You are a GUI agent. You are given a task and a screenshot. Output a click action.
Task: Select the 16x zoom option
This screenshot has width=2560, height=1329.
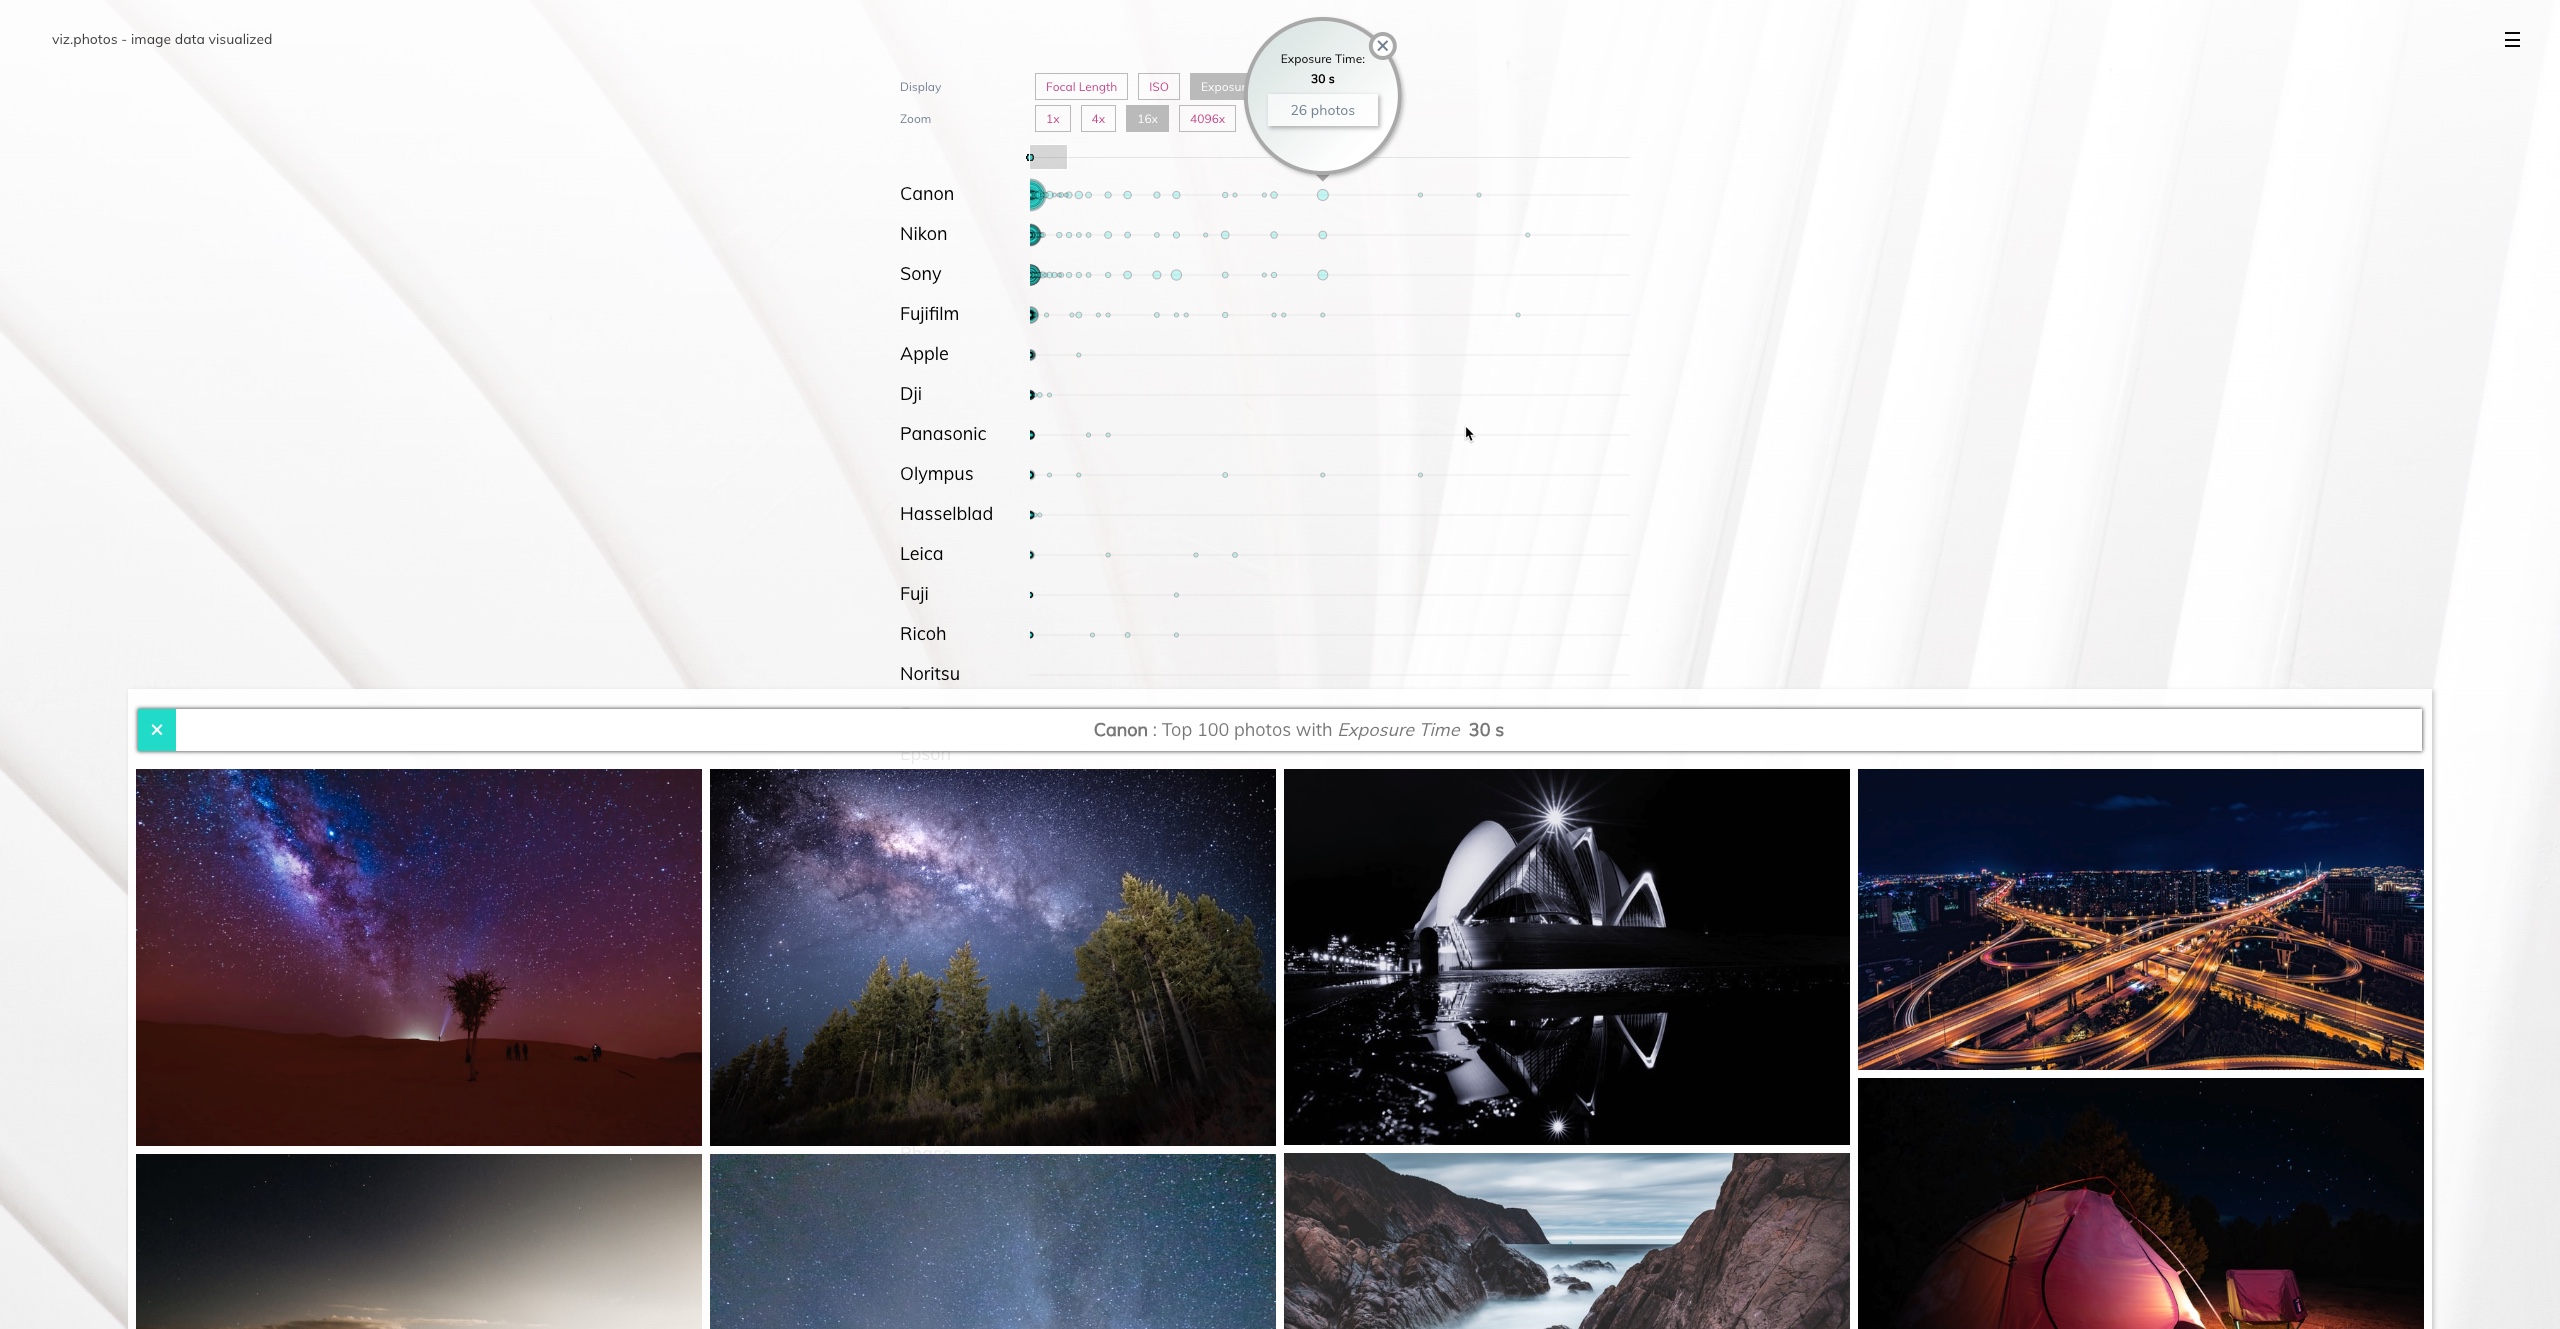[1147, 118]
